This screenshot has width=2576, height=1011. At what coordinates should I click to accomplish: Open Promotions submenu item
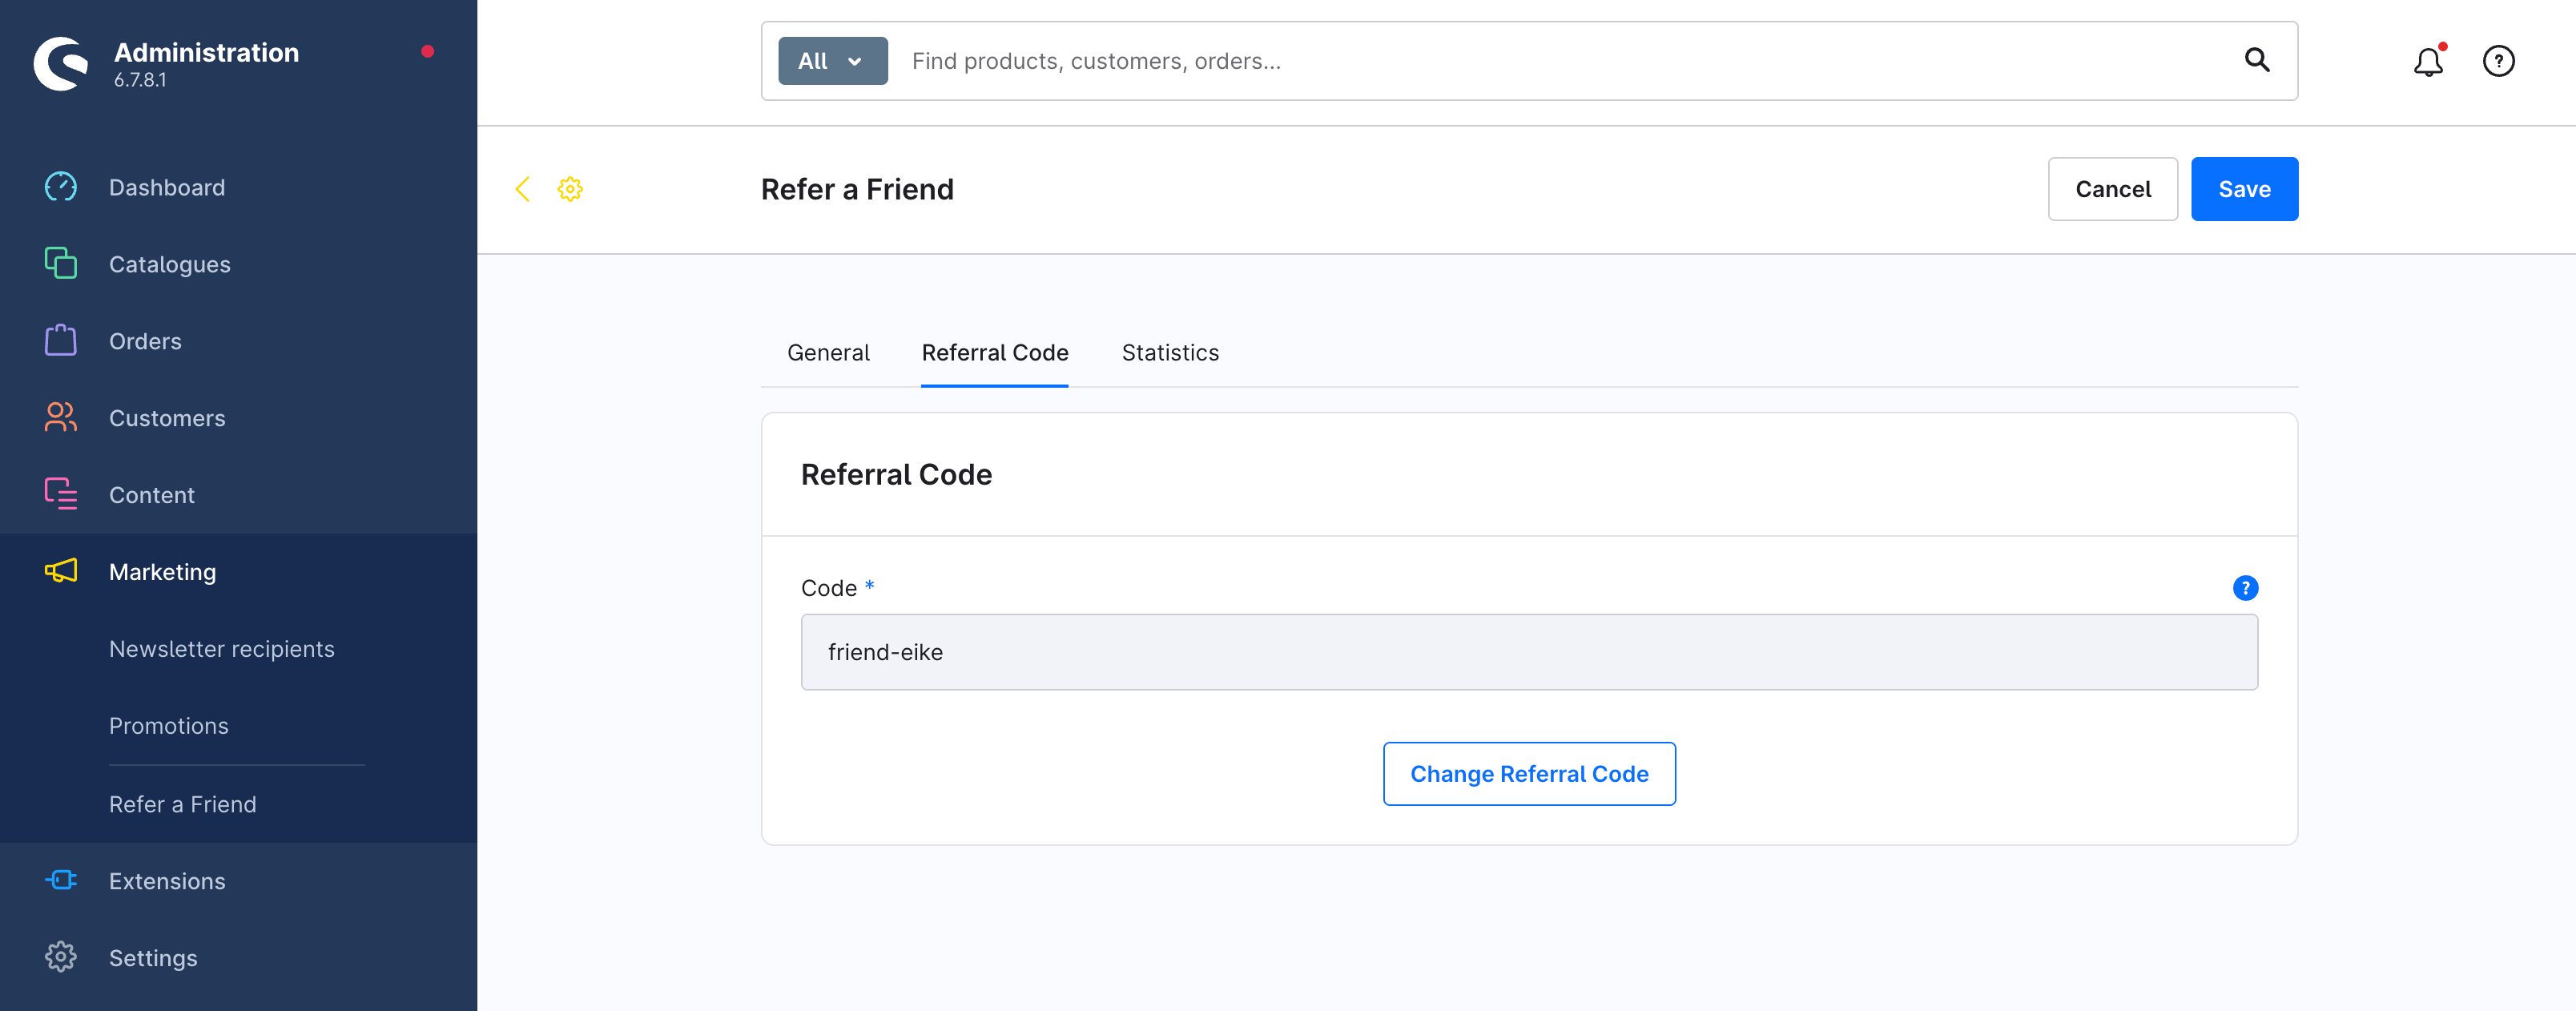click(169, 726)
